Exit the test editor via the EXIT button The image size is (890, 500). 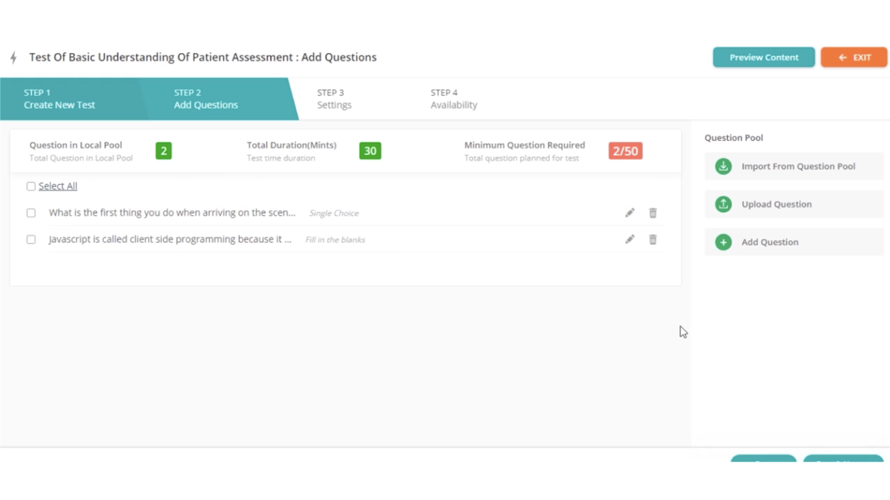tap(854, 57)
